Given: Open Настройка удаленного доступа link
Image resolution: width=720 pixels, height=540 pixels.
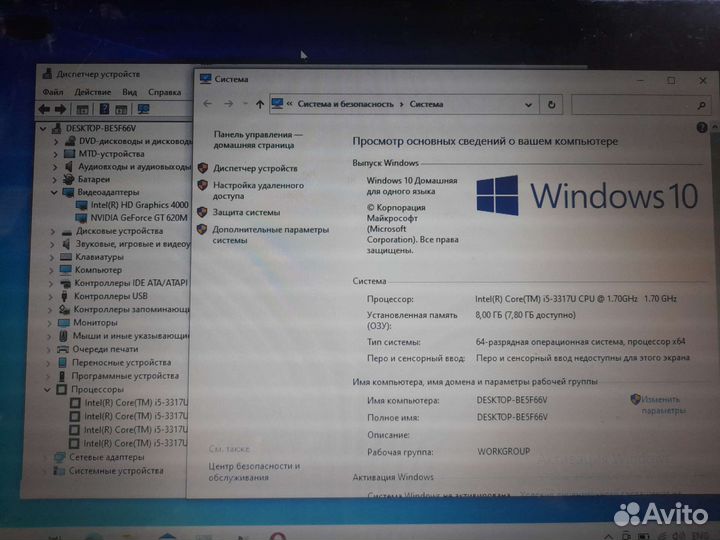Looking at the screenshot, I should click(258, 191).
